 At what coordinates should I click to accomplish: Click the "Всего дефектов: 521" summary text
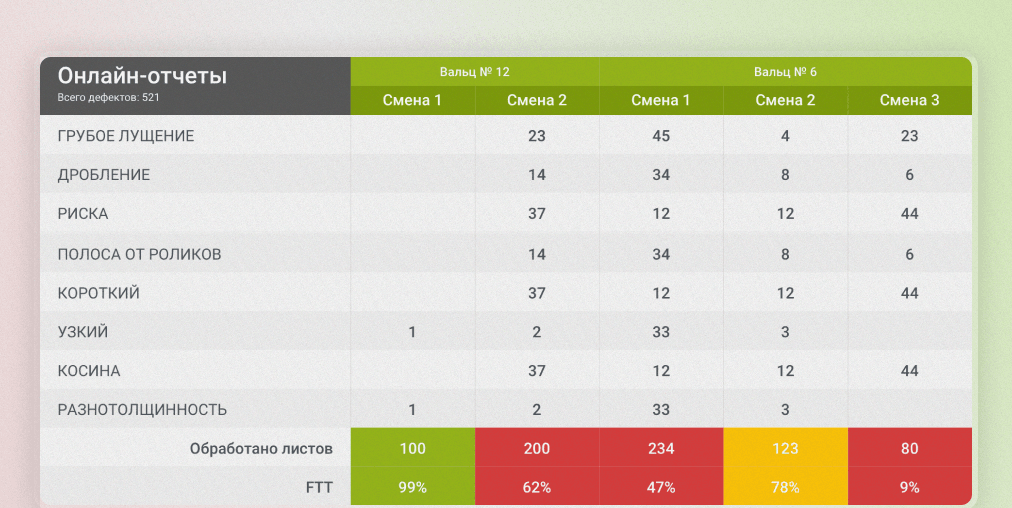[x=109, y=98]
